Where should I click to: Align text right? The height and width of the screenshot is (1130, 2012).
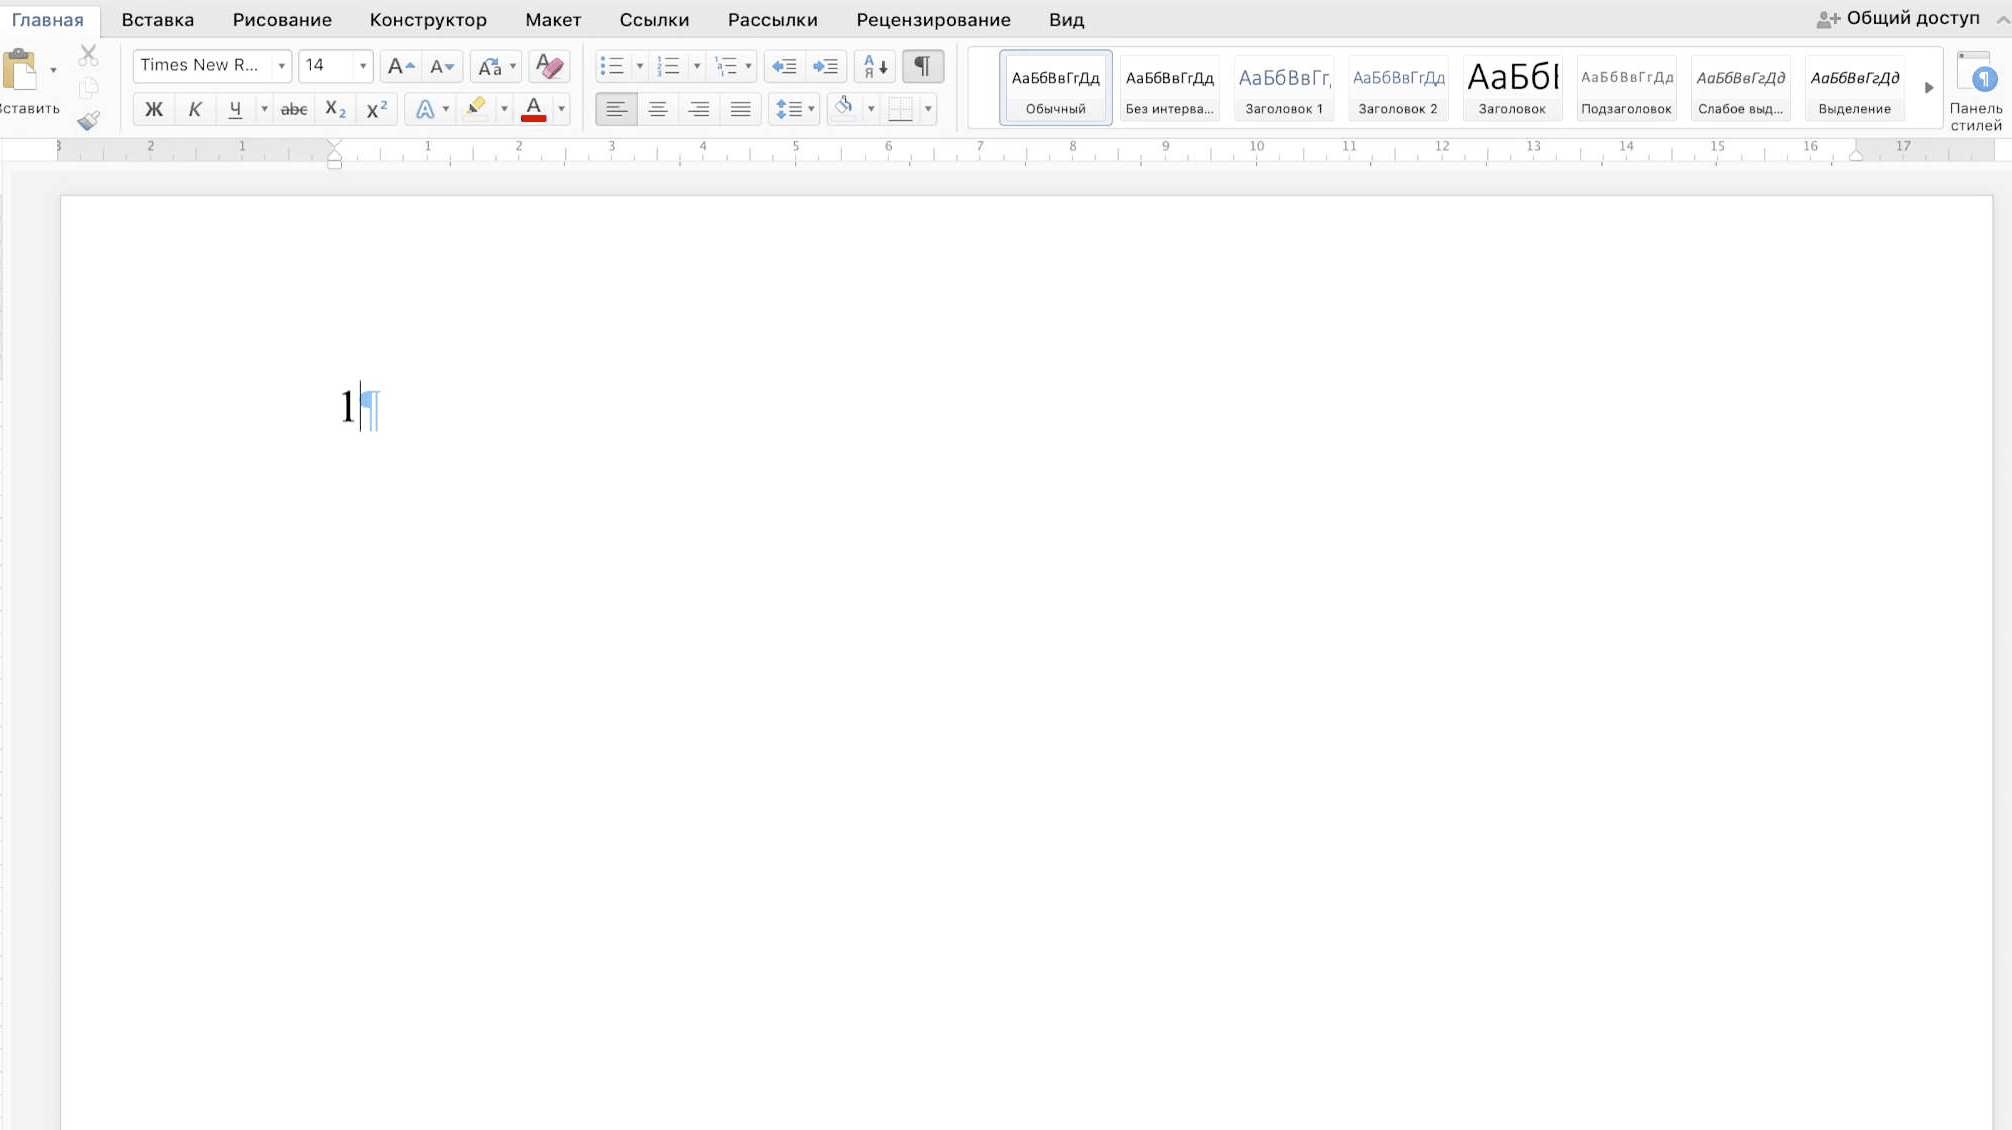click(699, 109)
